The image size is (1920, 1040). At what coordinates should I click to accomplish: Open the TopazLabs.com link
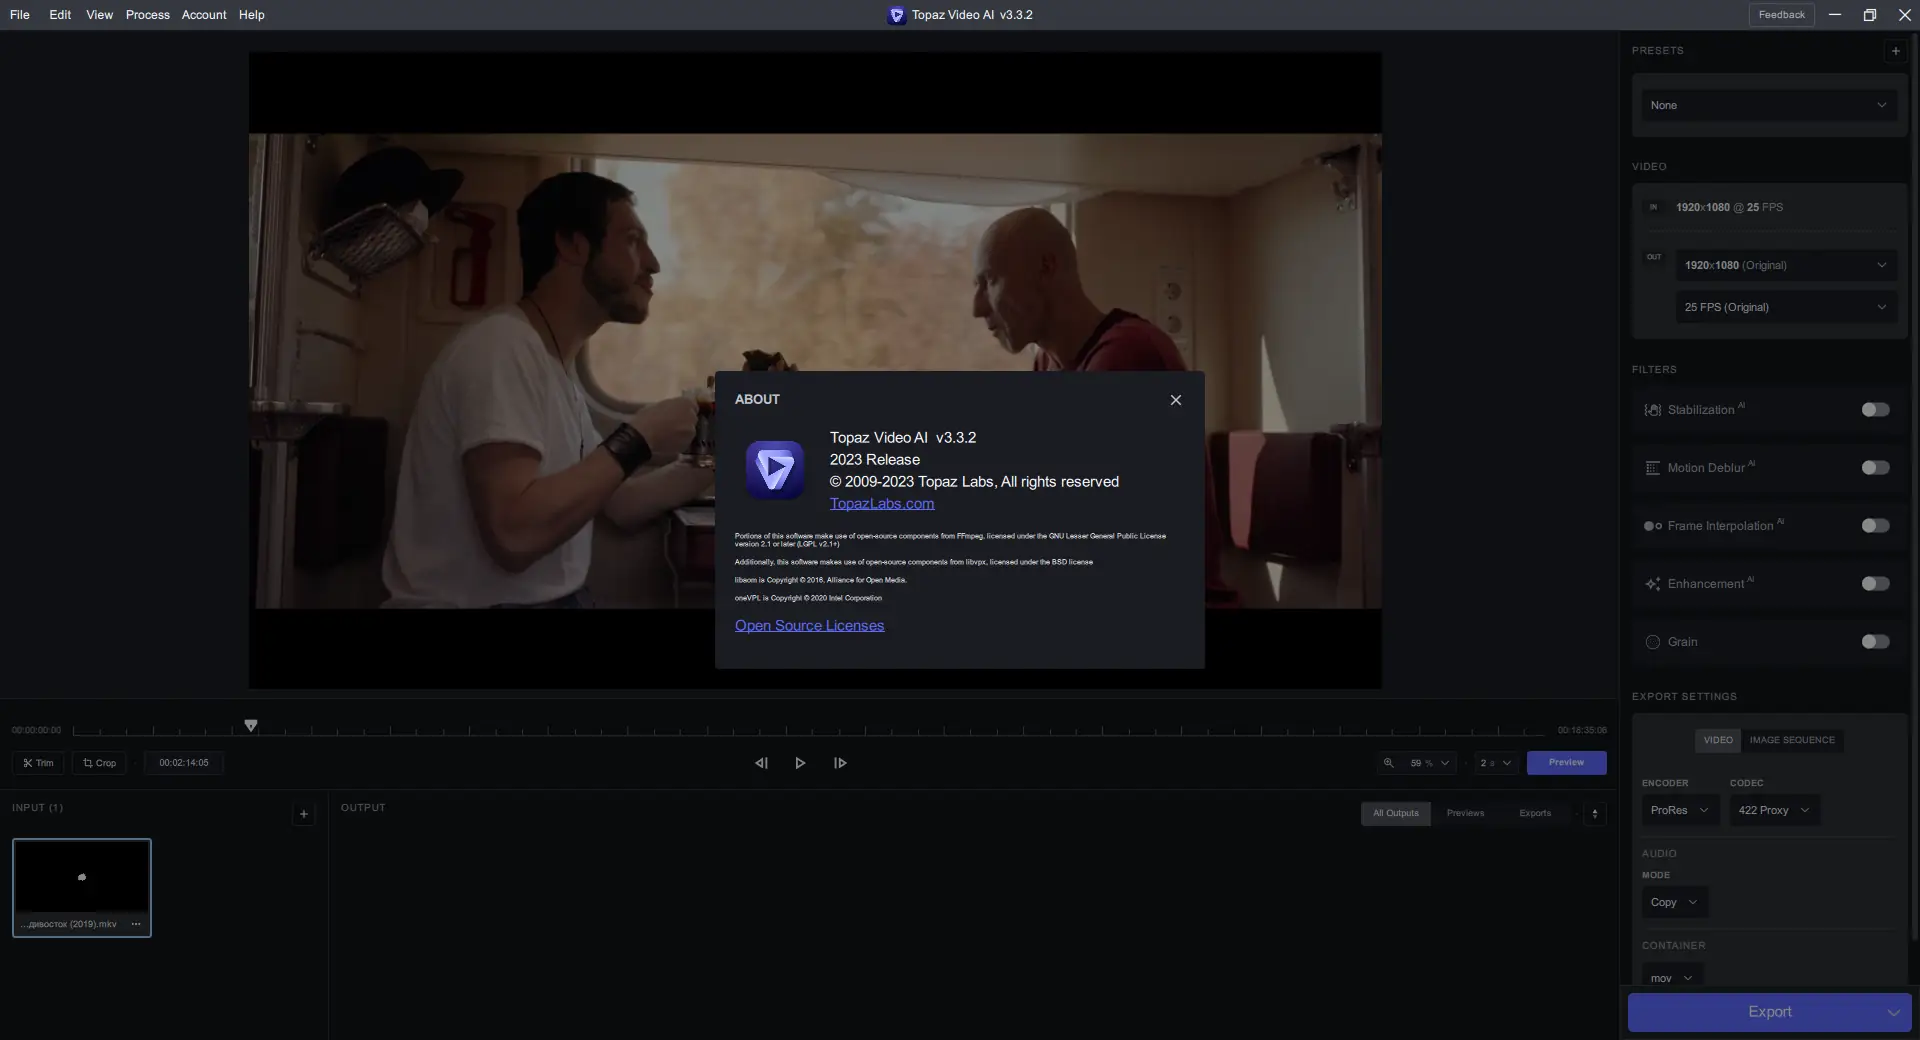click(x=882, y=504)
